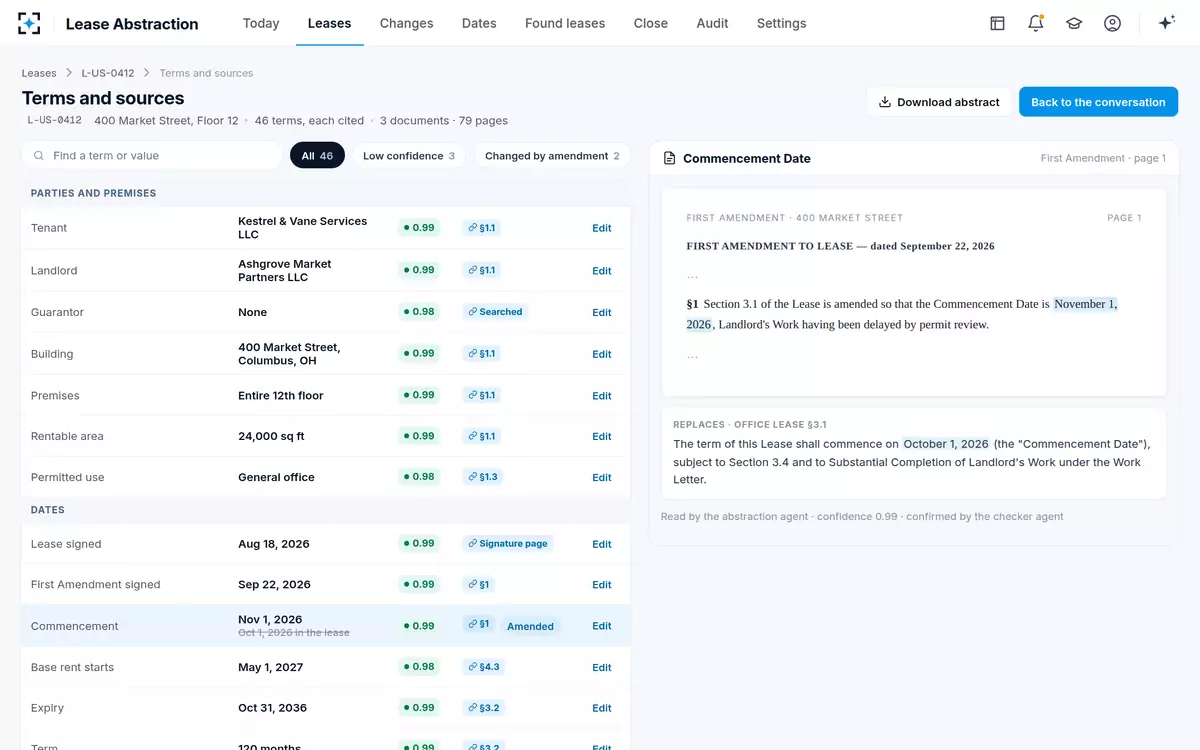Image resolution: width=1200 pixels, height=750 pixels.
Task: Click L-US-0412 breadcrumb link
Action: coord(108,73)
